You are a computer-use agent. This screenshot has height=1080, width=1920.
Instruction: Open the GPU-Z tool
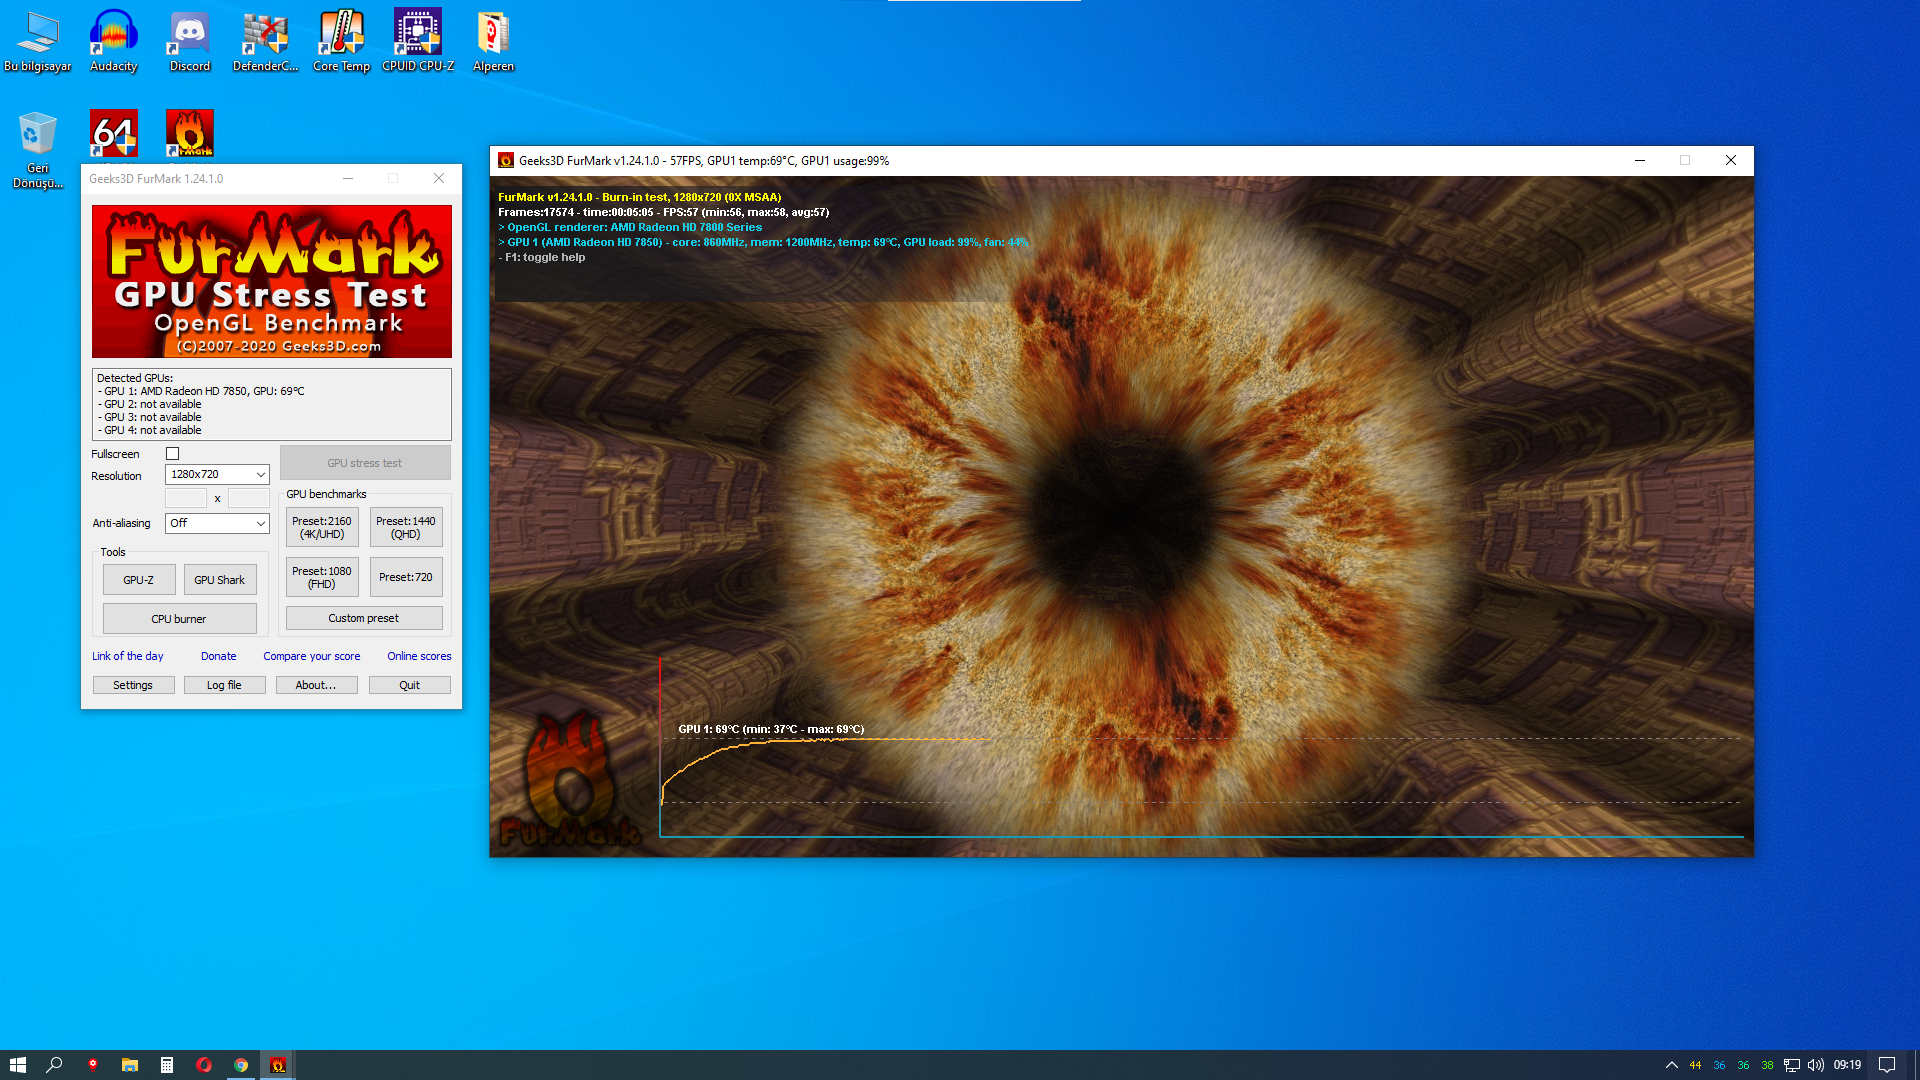tap(139, 580)
